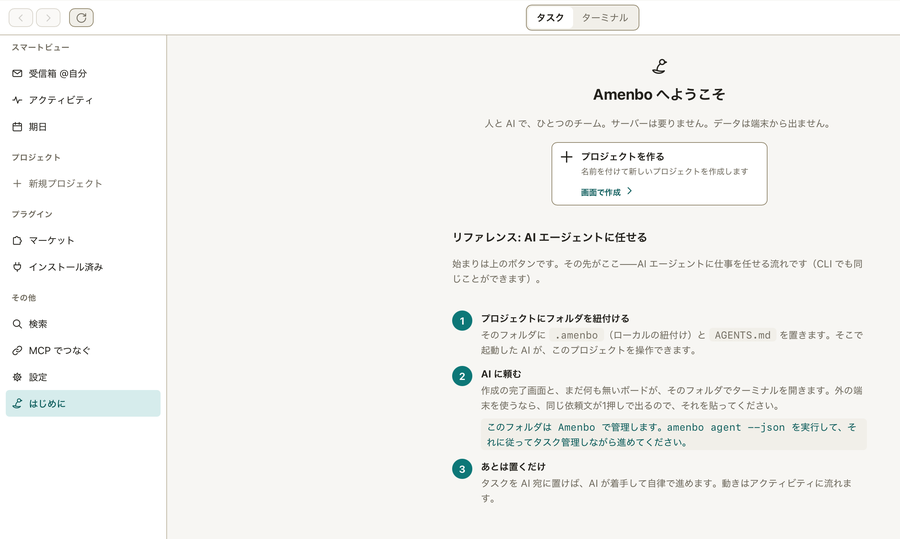The height and width of the screenshot is (539, 900).
Task: Click the amenbo agent --json prompt block
Action: point(674,435)
